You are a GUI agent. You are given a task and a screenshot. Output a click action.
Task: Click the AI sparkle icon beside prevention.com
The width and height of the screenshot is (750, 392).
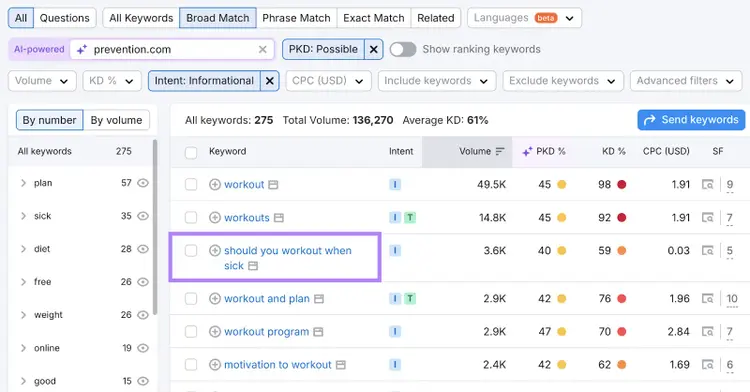point(82,49)
